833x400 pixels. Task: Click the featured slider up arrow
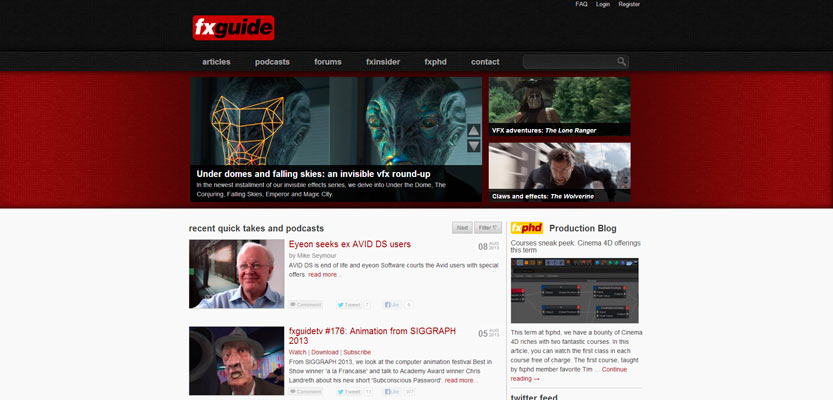tap(474, 131)
